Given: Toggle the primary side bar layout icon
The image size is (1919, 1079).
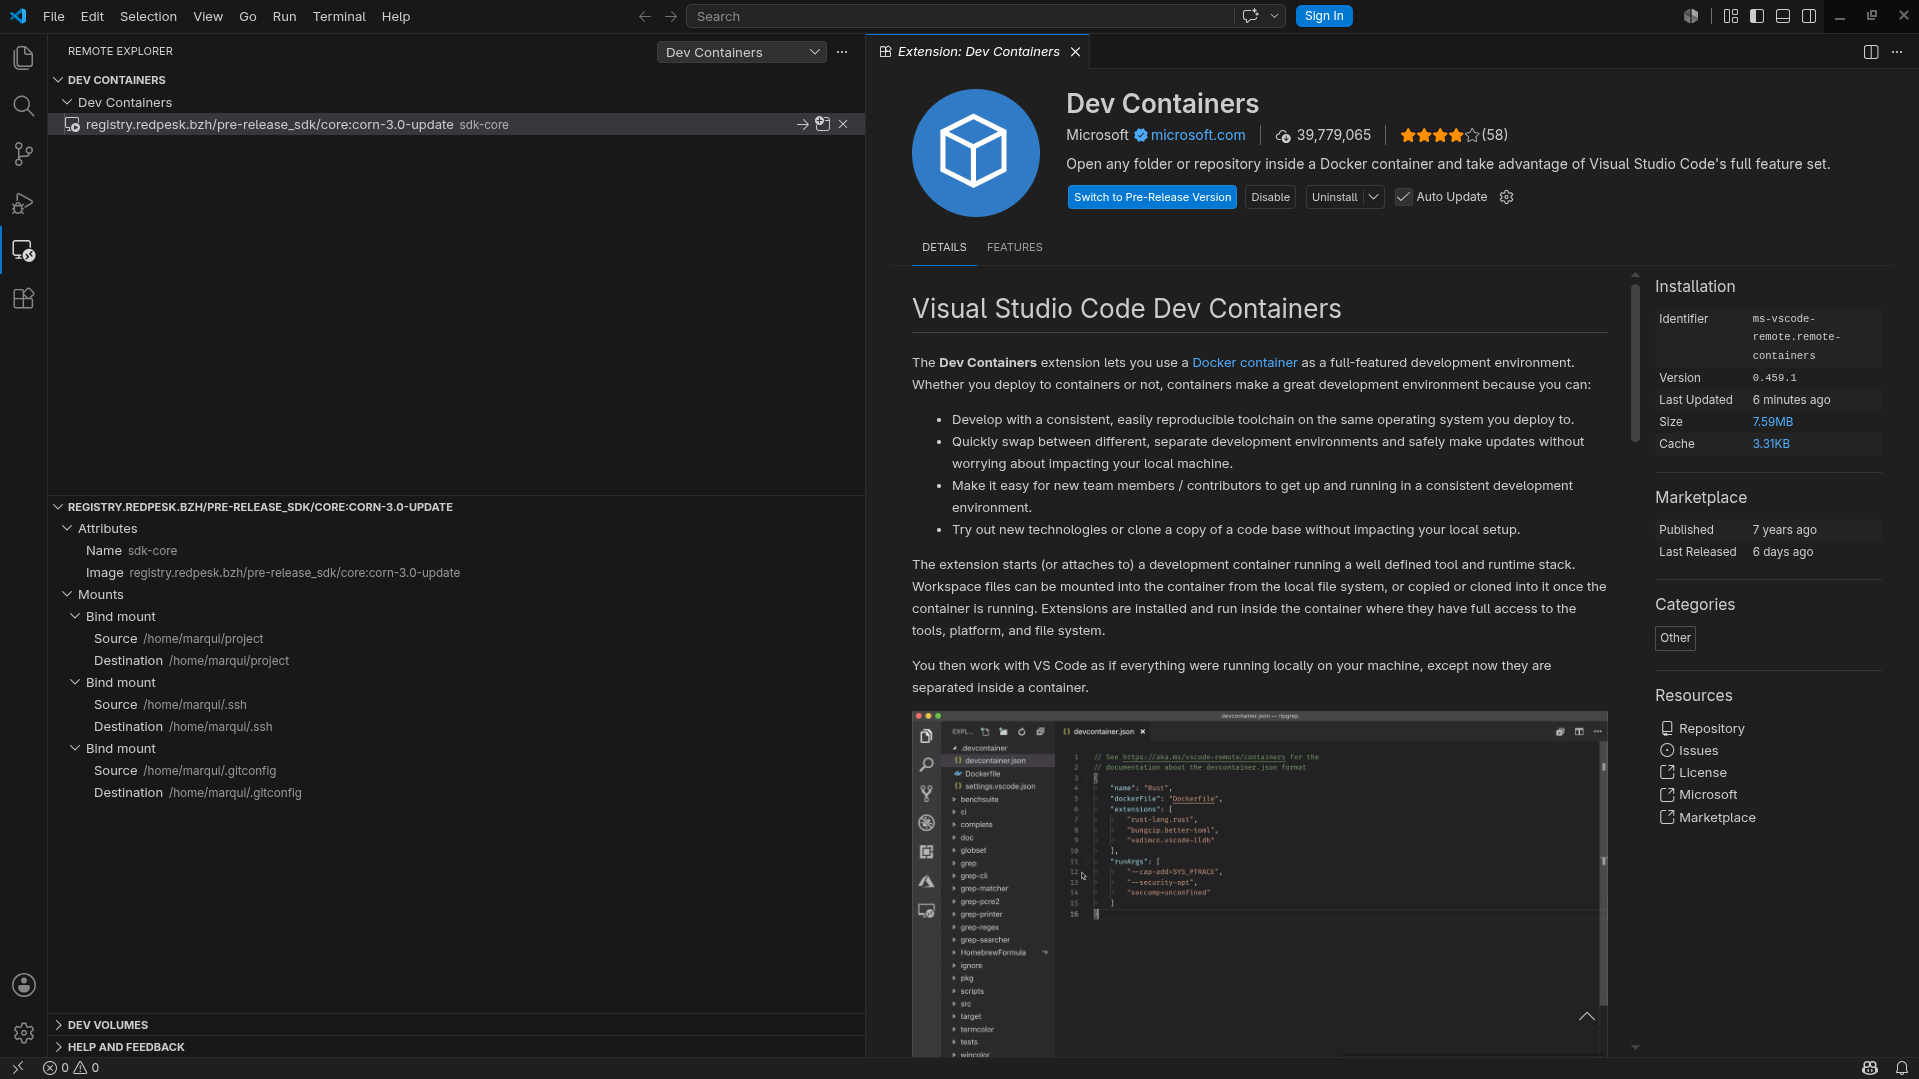Looking at the screenshot, I should 1757,16.
